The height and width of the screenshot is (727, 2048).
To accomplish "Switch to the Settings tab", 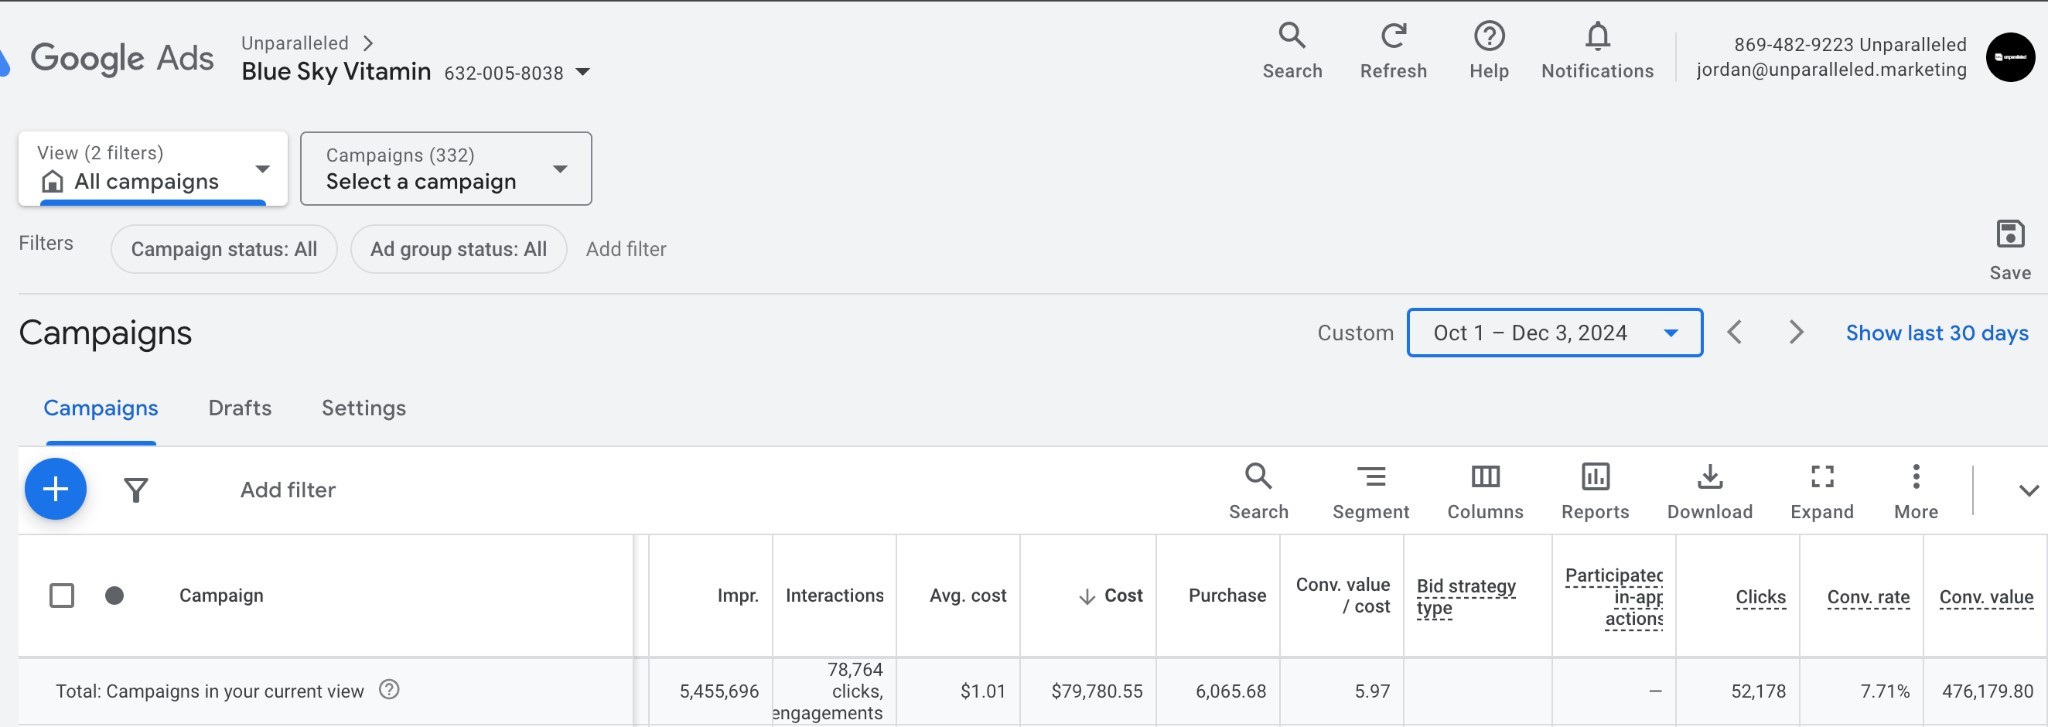I will click(x=364, y=408).
